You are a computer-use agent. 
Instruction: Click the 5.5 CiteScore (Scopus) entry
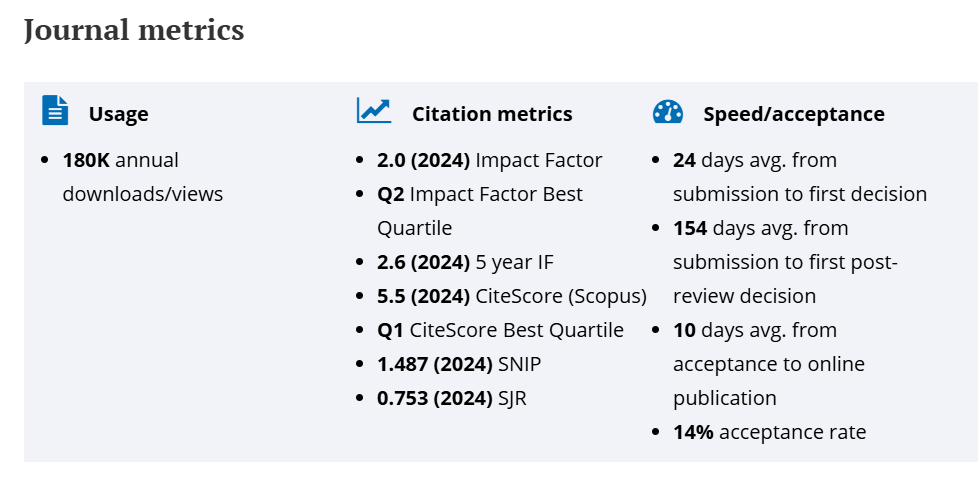(x=511, y=296)
